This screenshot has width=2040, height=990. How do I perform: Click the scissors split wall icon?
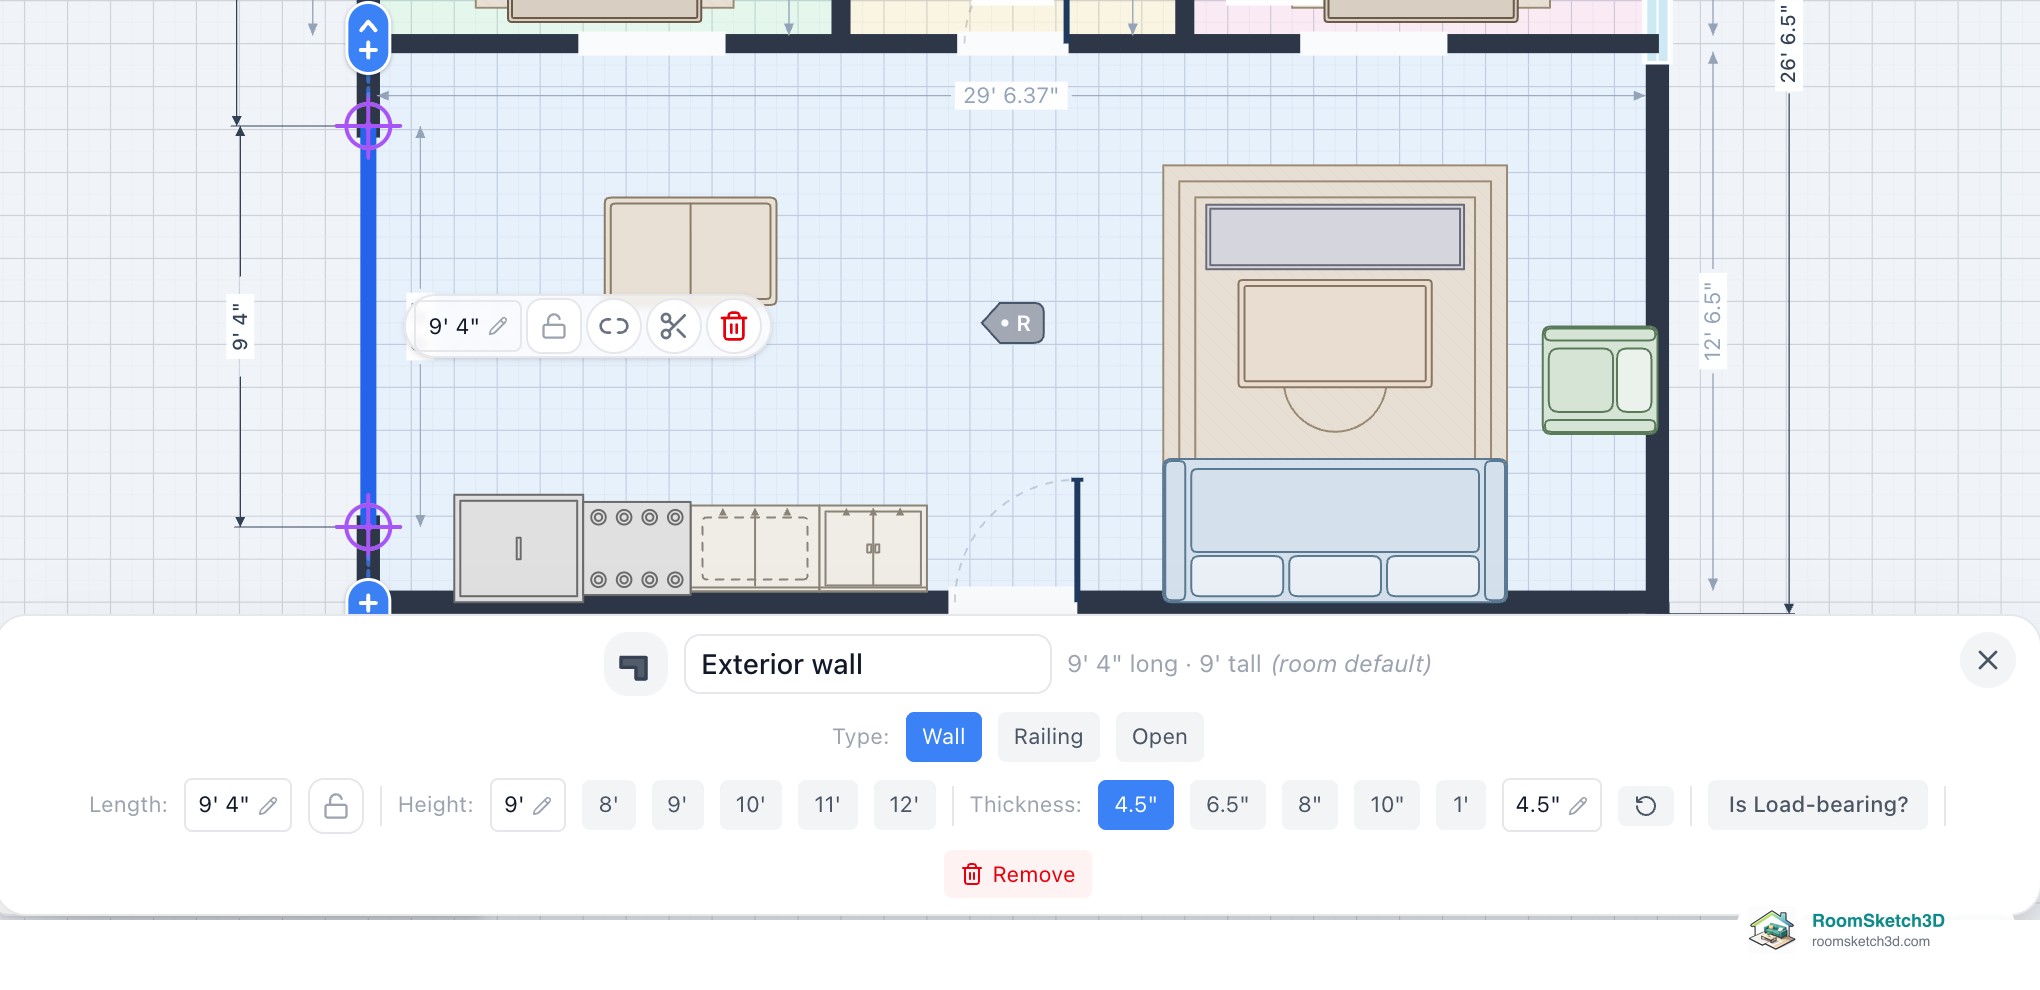point(674,326)
